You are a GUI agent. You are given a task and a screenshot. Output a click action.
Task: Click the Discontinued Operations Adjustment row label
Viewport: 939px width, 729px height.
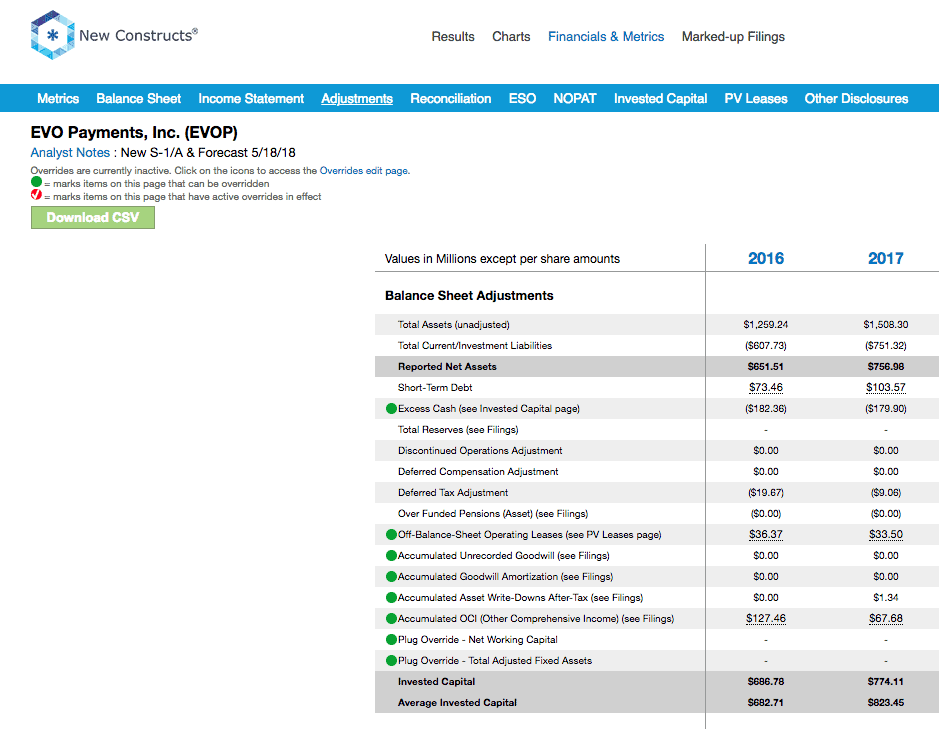pos(480,450)
